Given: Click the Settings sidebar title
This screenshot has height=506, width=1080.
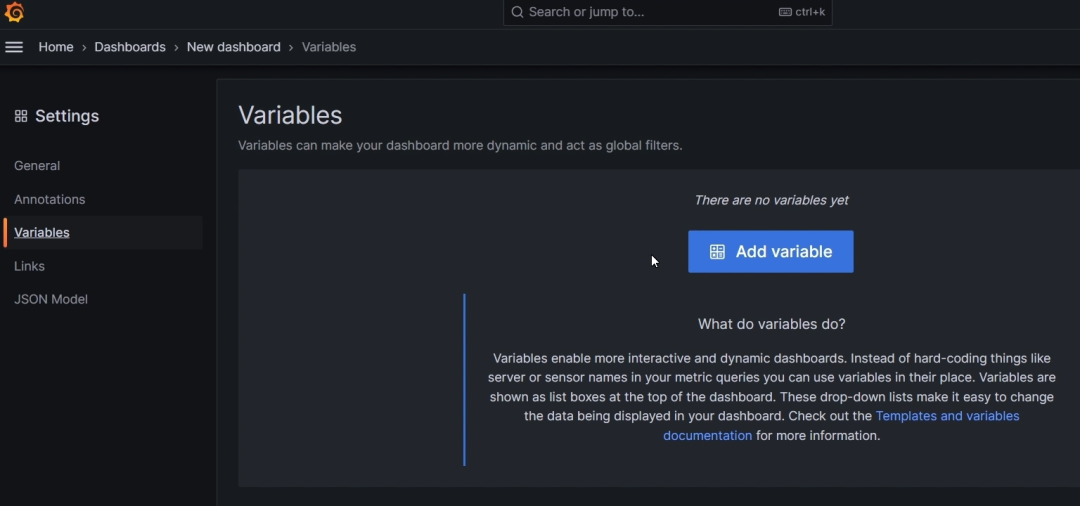Looking at the screenshot, I should pyautogui.click(x=67, y=116).
